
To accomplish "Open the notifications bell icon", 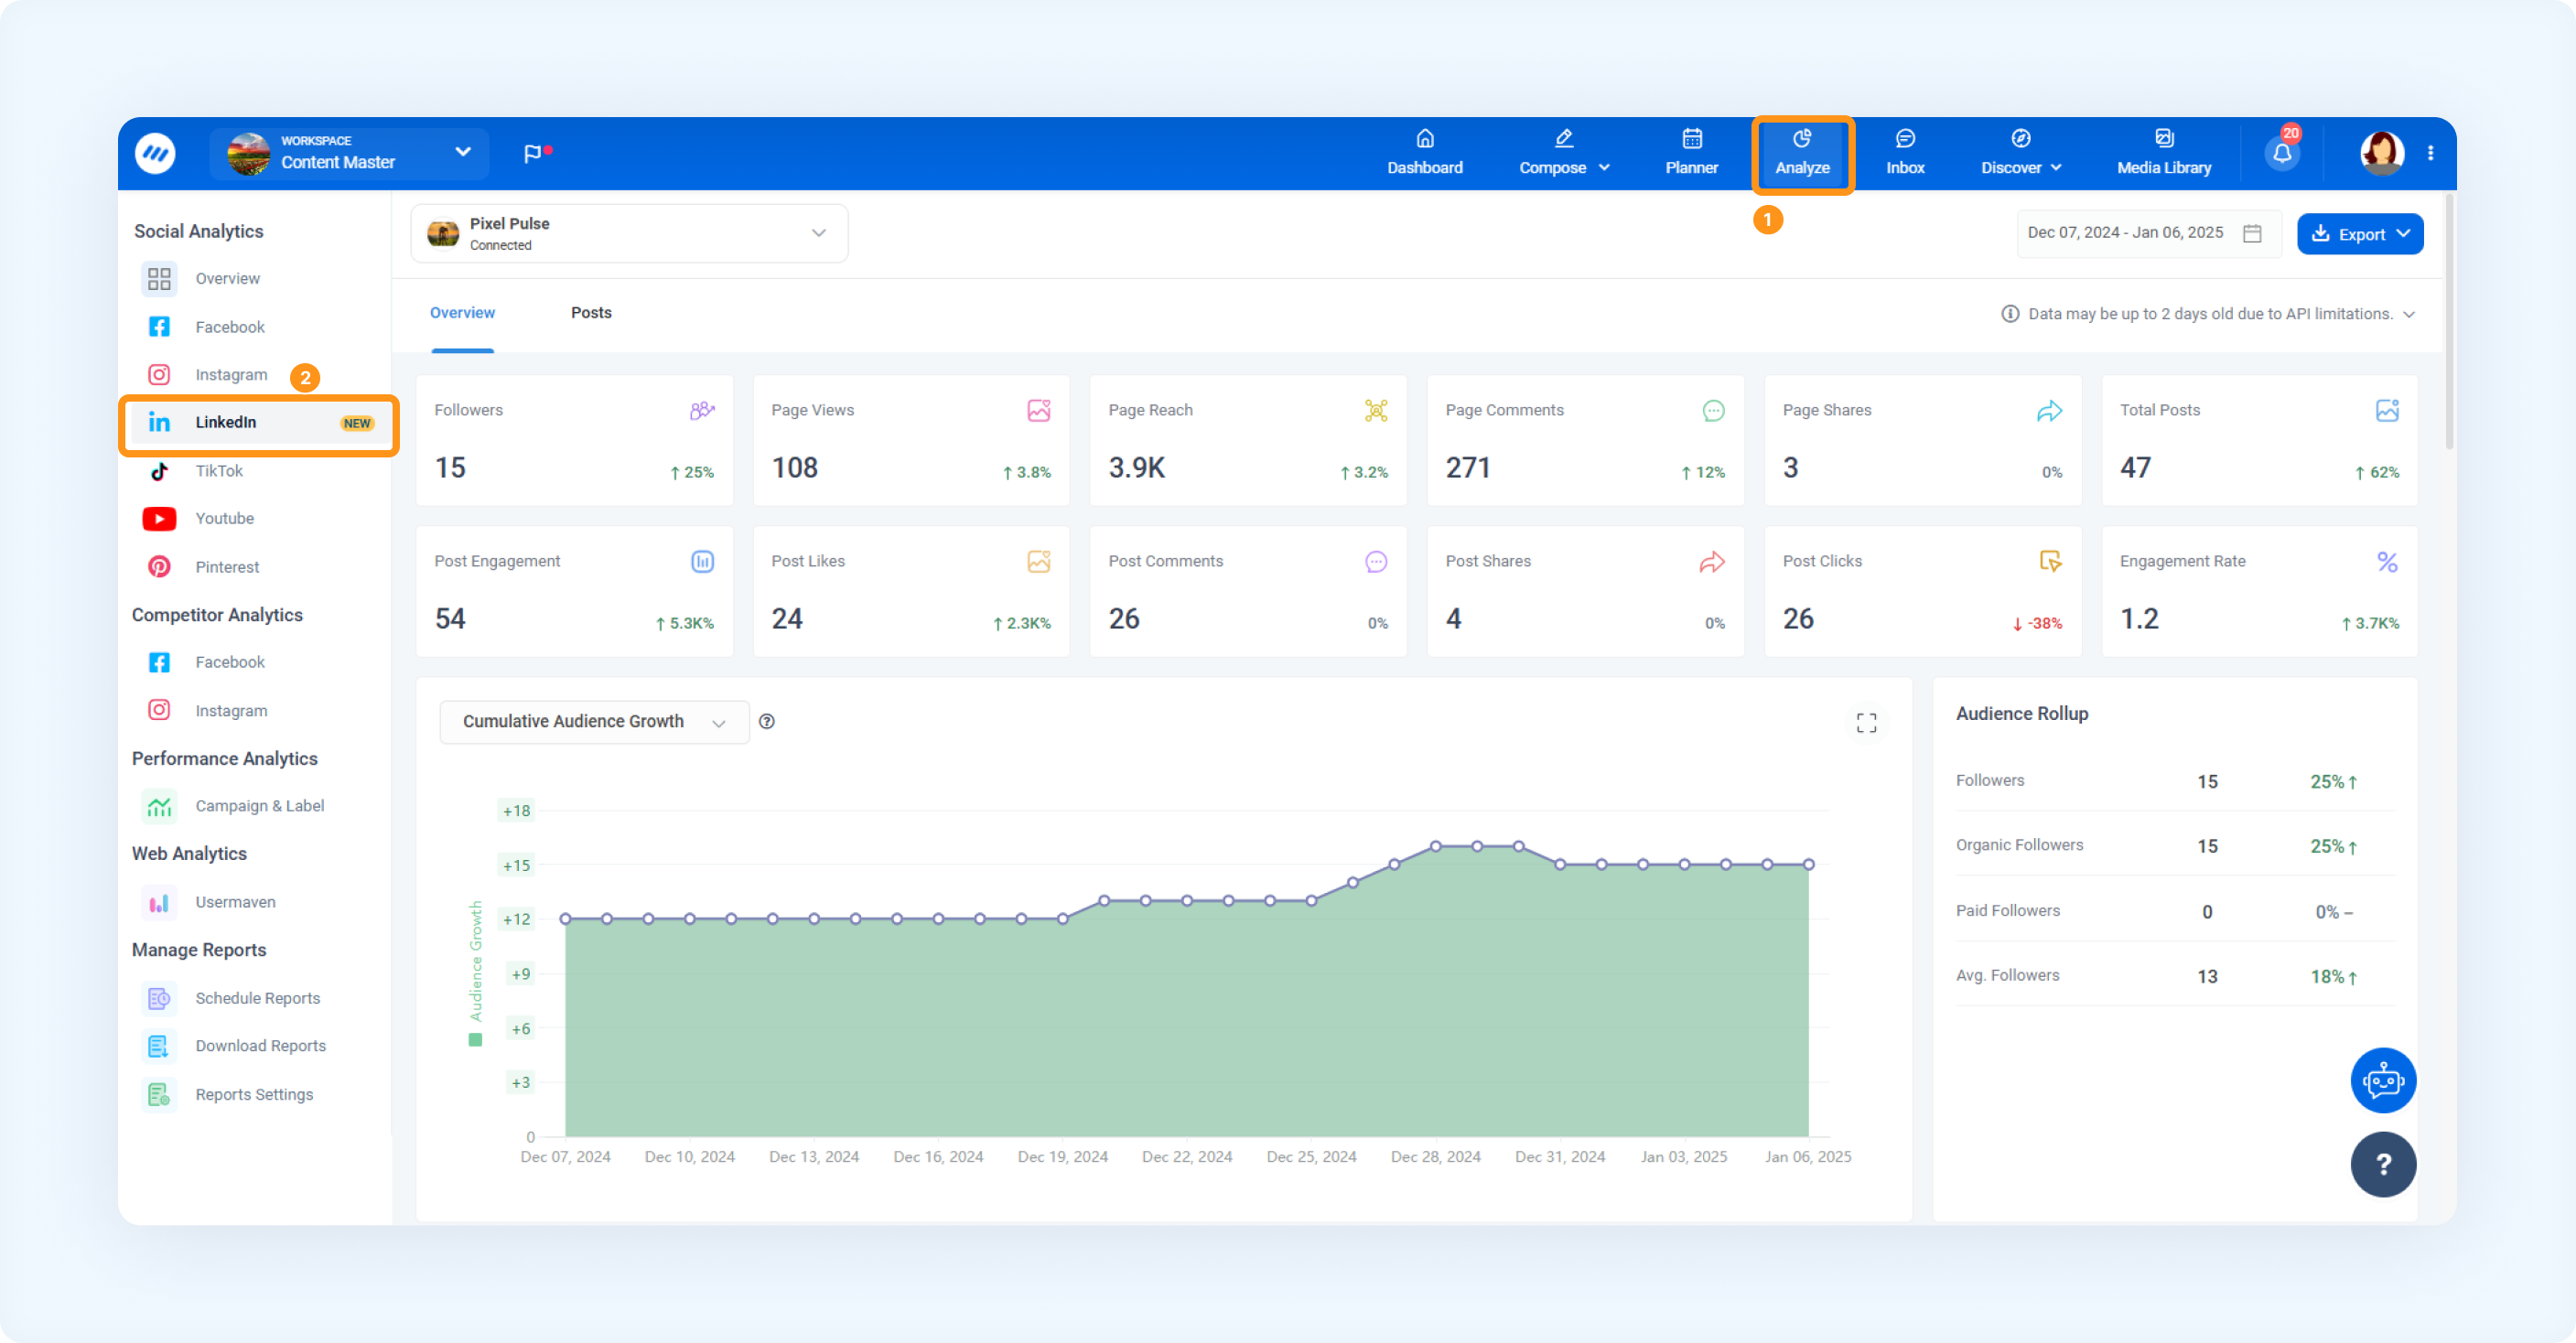I will 2282,153.
